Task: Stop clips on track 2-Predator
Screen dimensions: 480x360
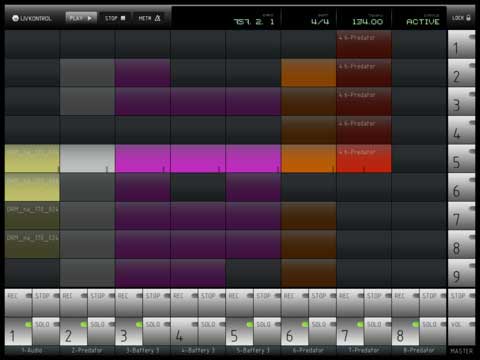Action: (102, 303)
